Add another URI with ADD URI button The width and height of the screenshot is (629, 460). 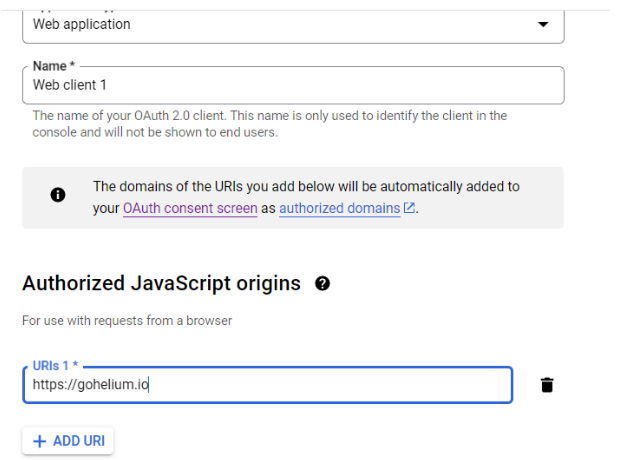[68, 441]
